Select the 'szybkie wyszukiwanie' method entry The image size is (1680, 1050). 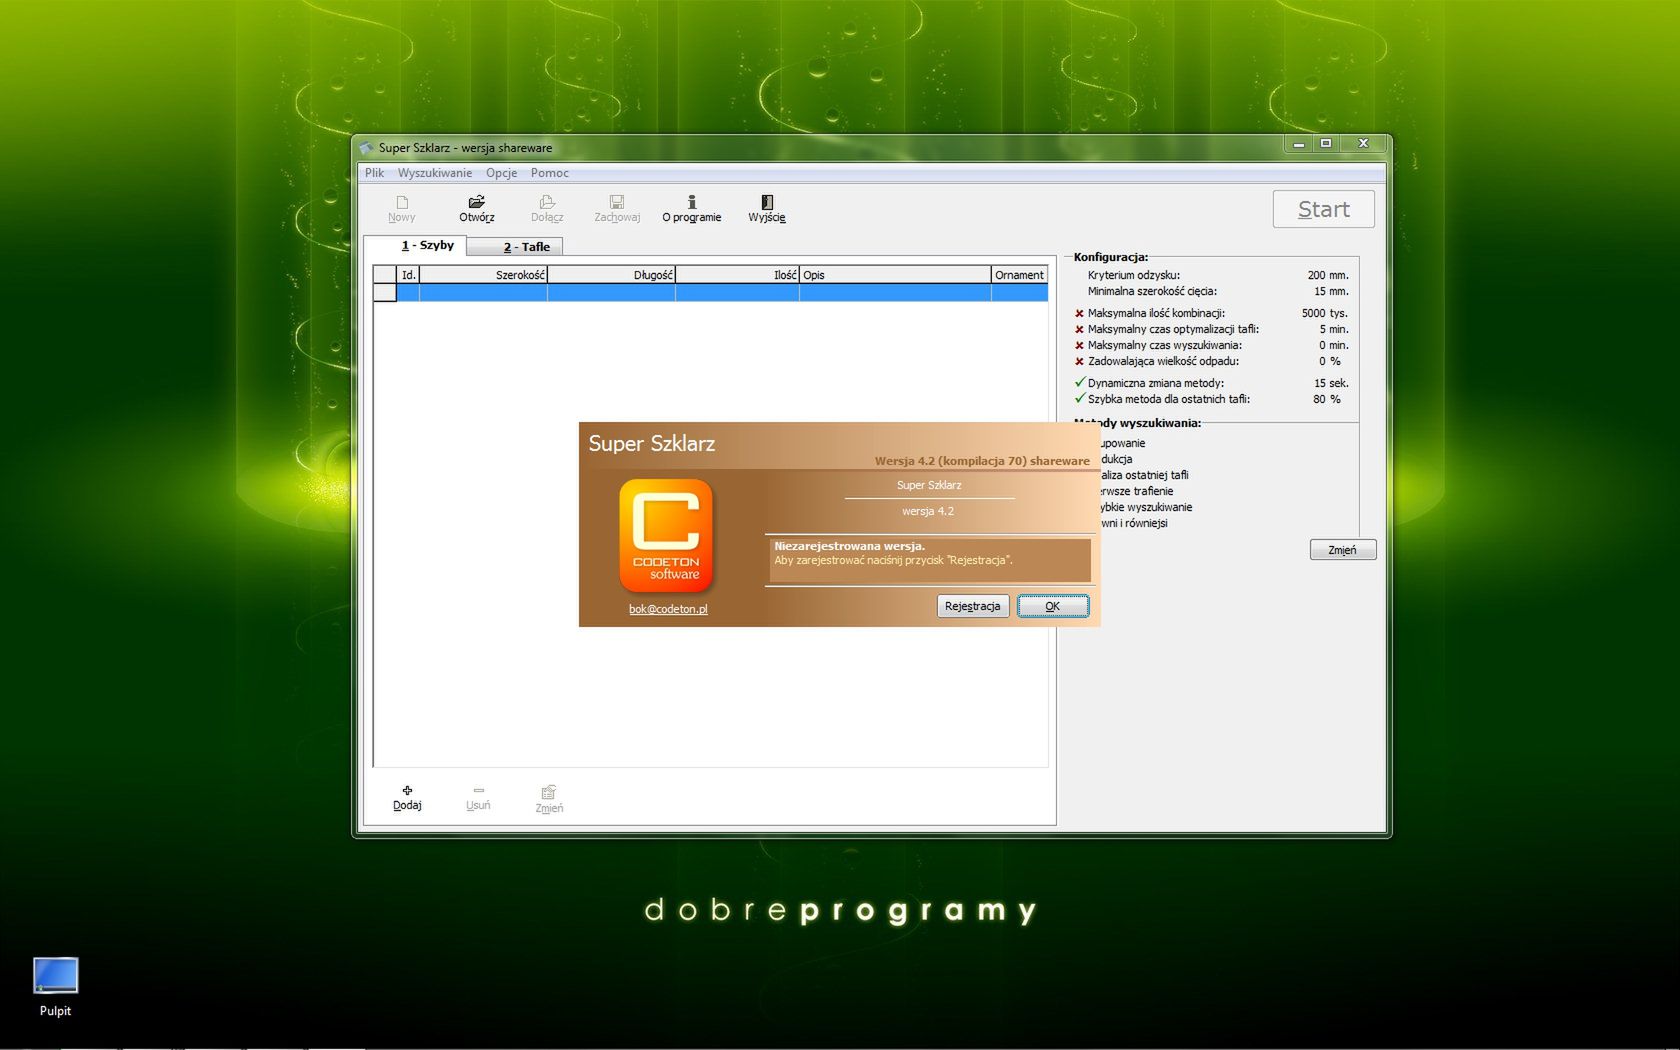point(1145,507)
